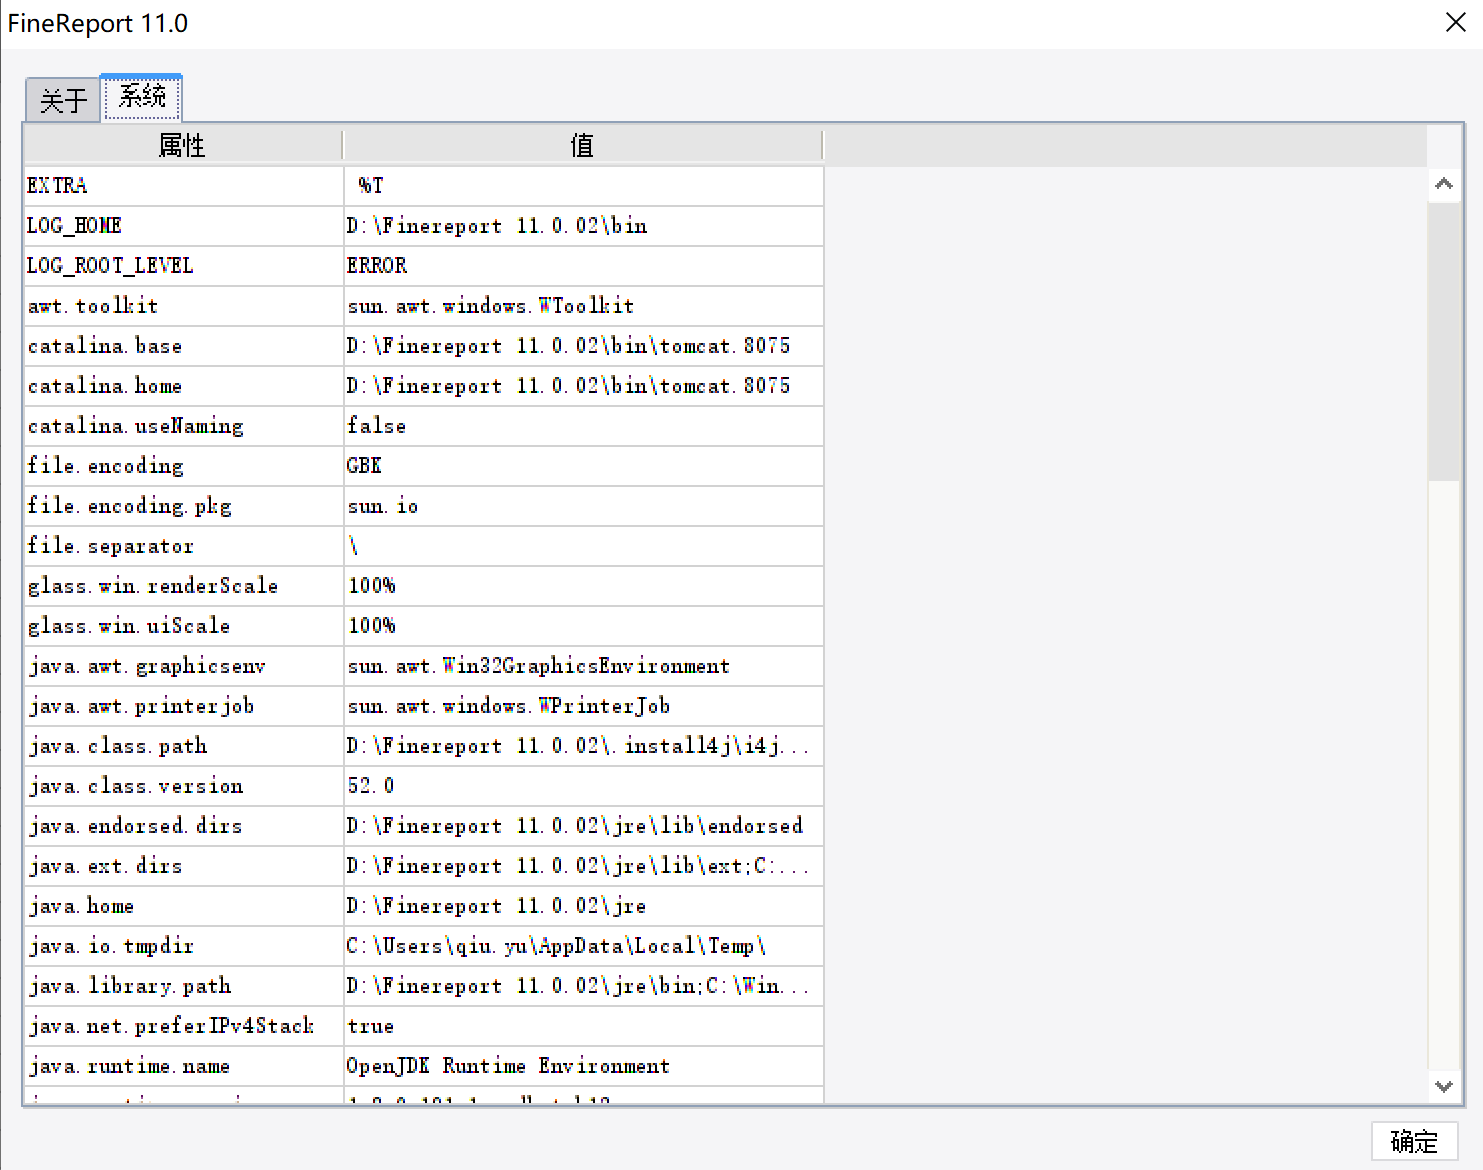This screenshot has height=1170, width=1483.
Task: Select the LOG_ROOT_LEVEL property cell
Action: click(184, 266)
